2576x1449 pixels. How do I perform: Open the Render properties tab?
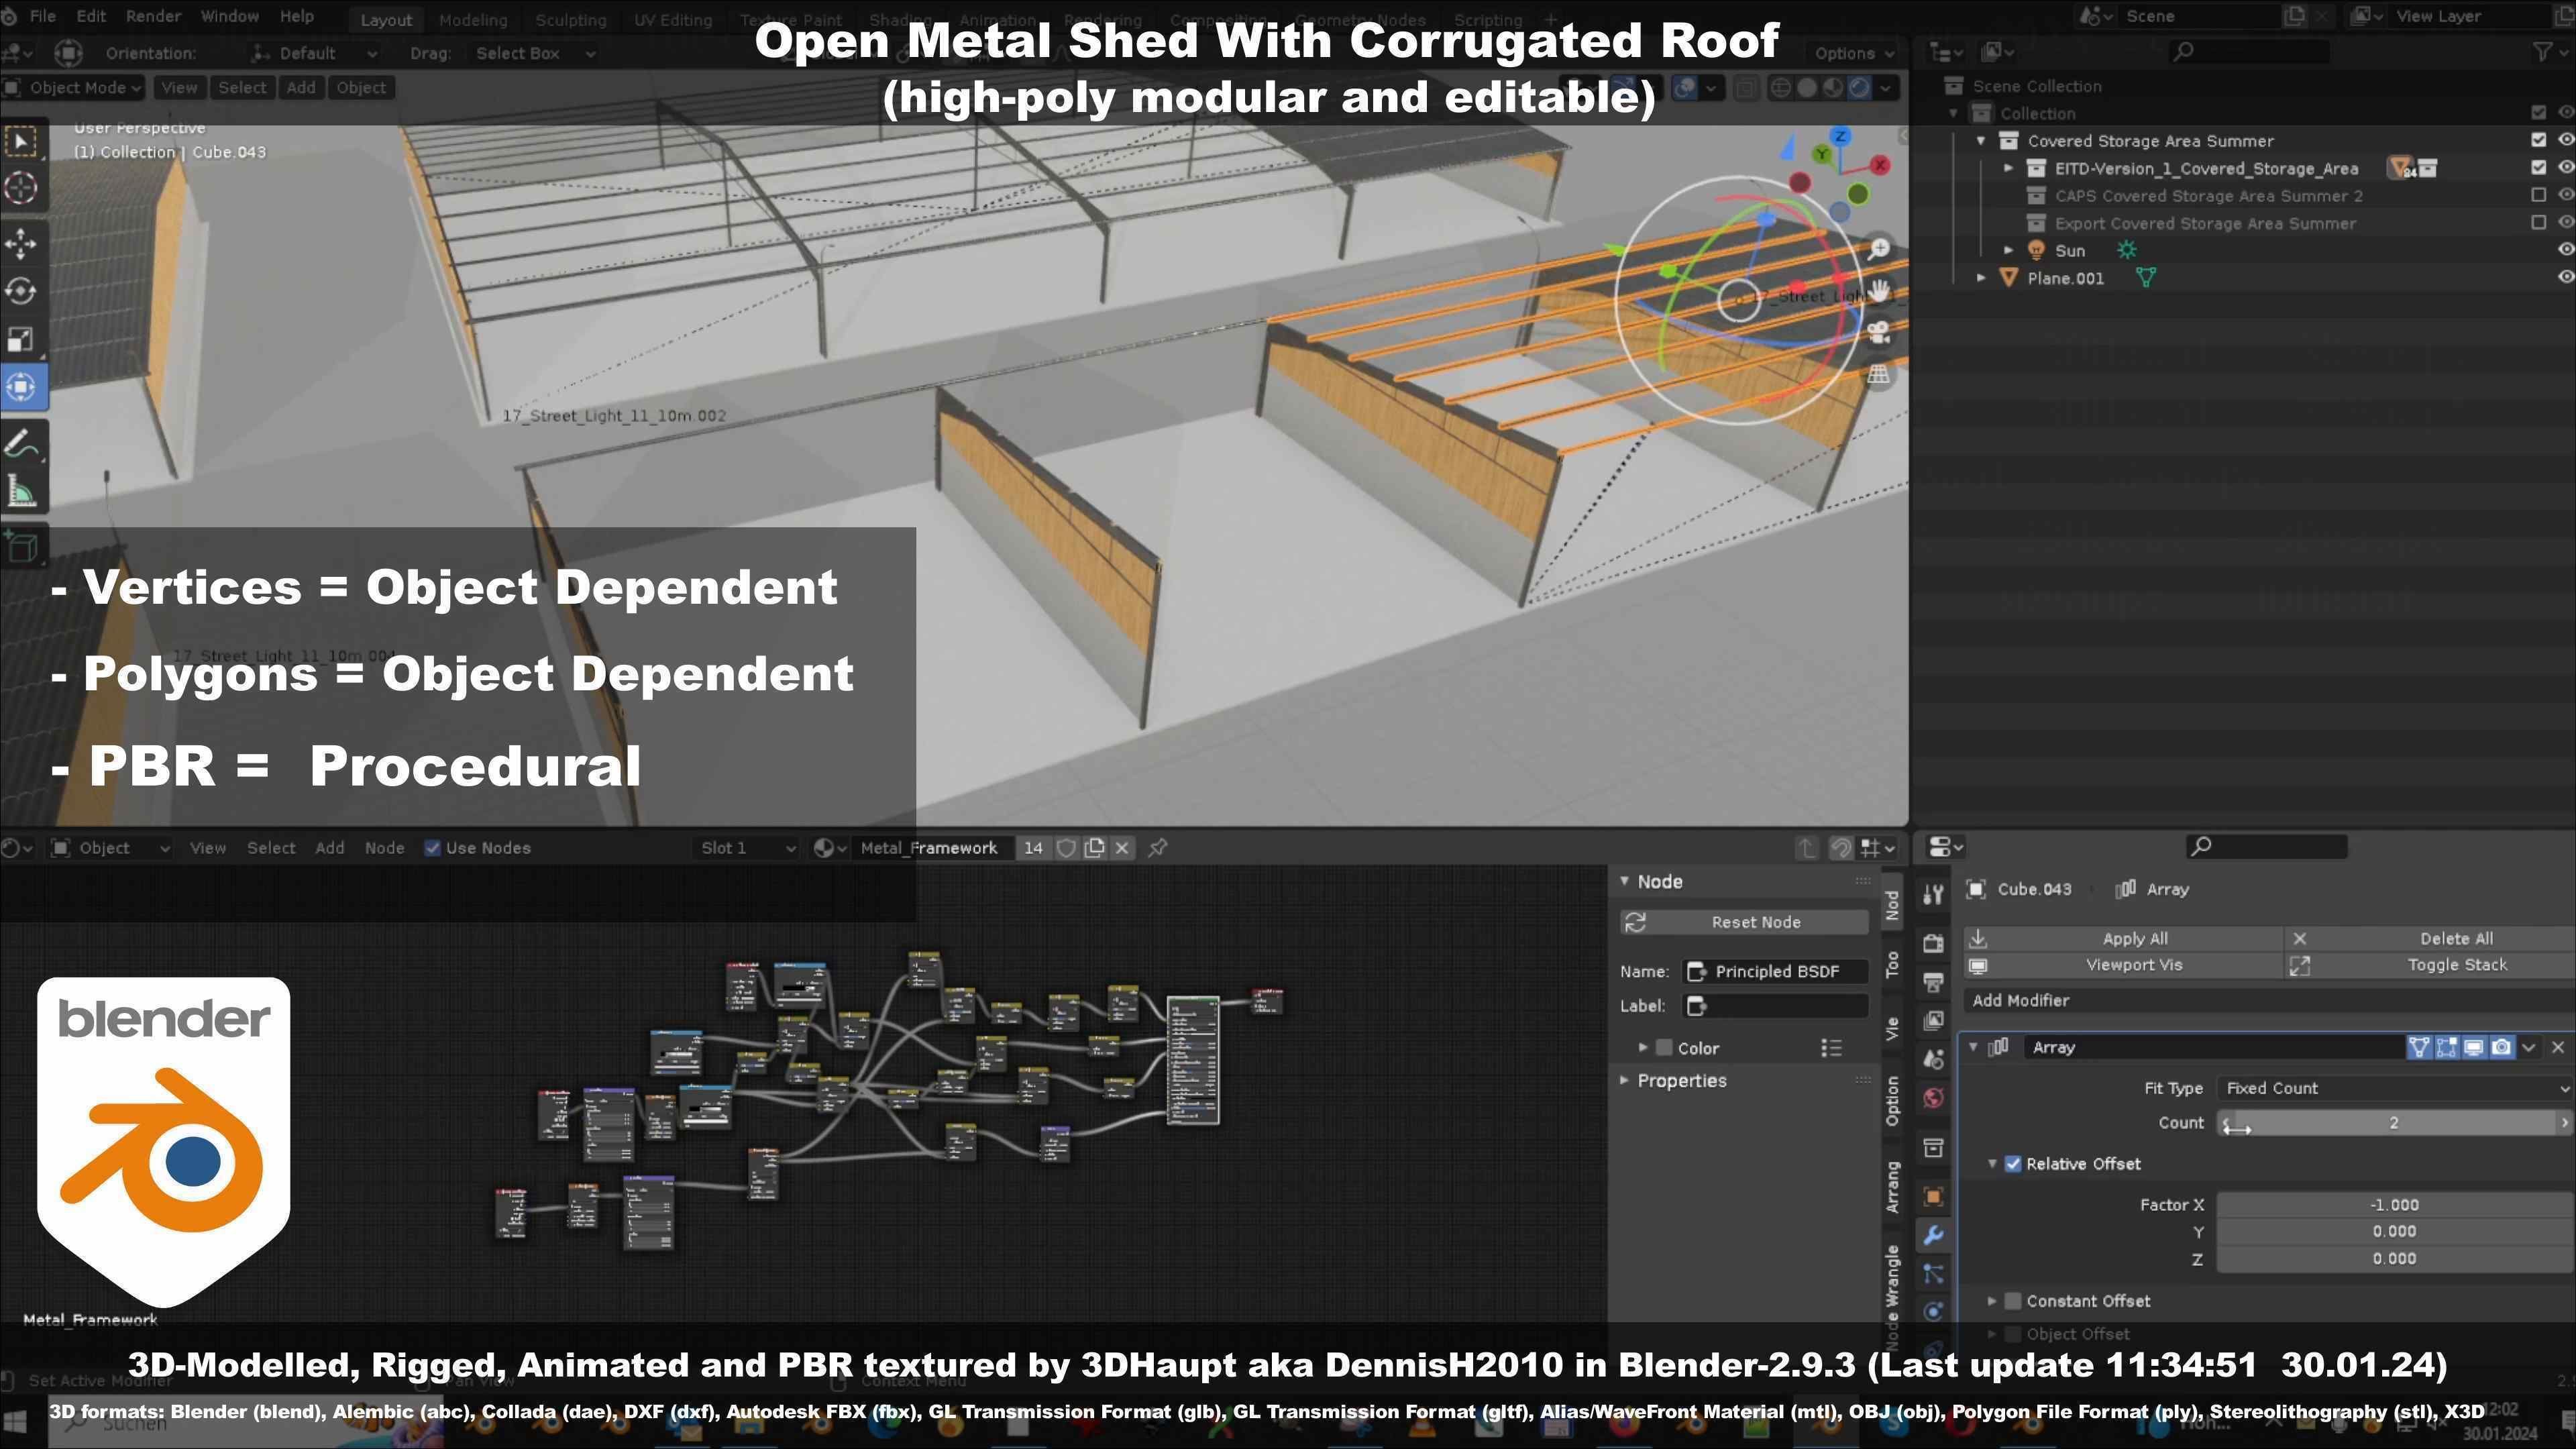(1933, 943)
